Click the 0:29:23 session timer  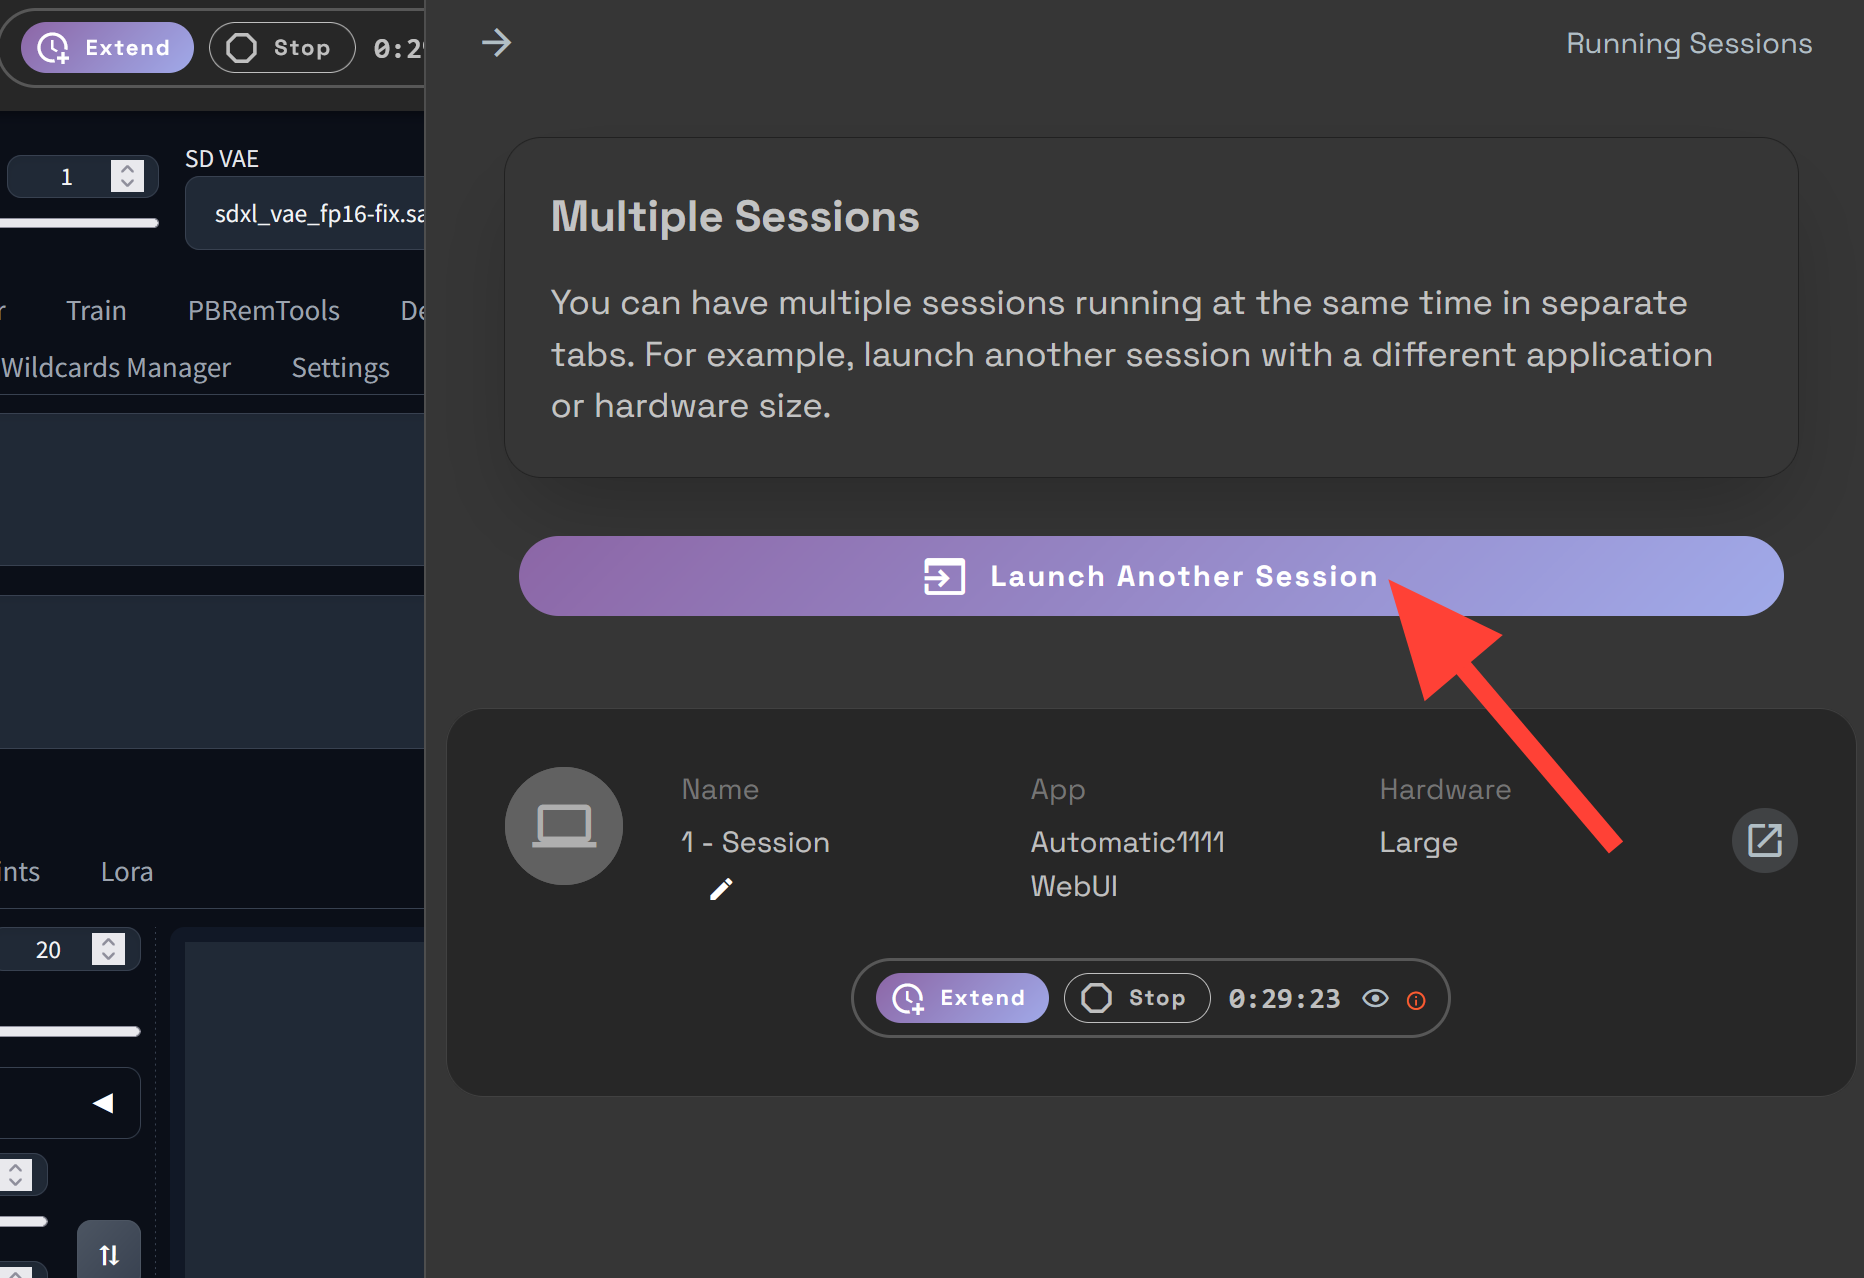tap(1284, 999)
